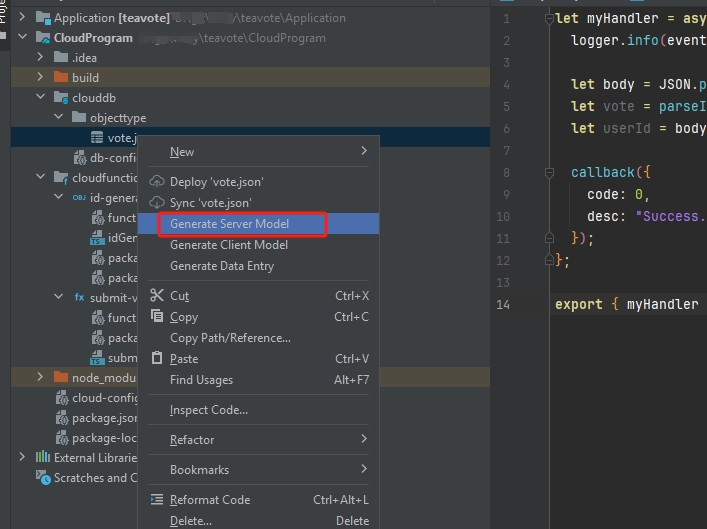The width and height of the screenshot is (707, 529).
Task: Click the Application module icon
Action: tap(43, 18)
